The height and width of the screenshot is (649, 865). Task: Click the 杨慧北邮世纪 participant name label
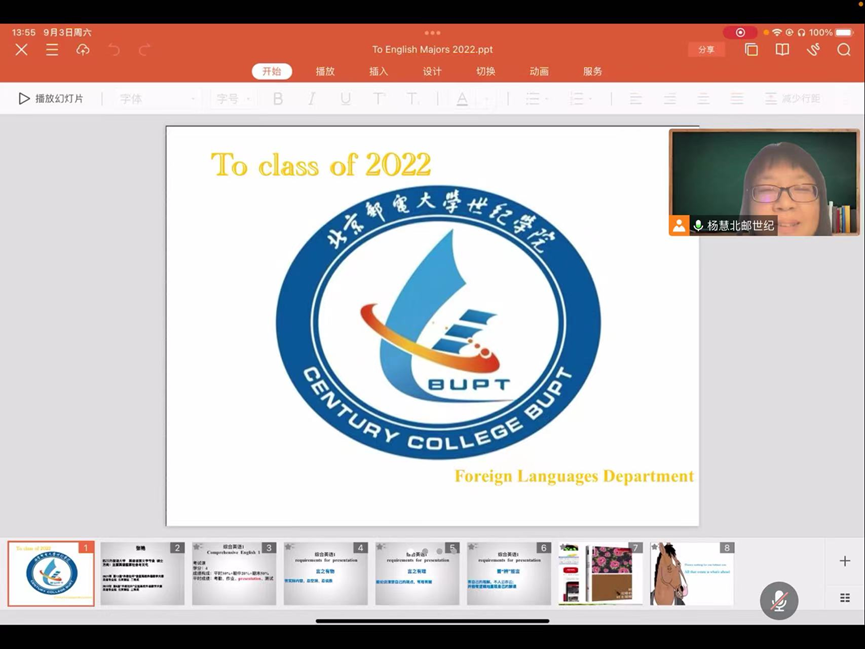(740, 225)
